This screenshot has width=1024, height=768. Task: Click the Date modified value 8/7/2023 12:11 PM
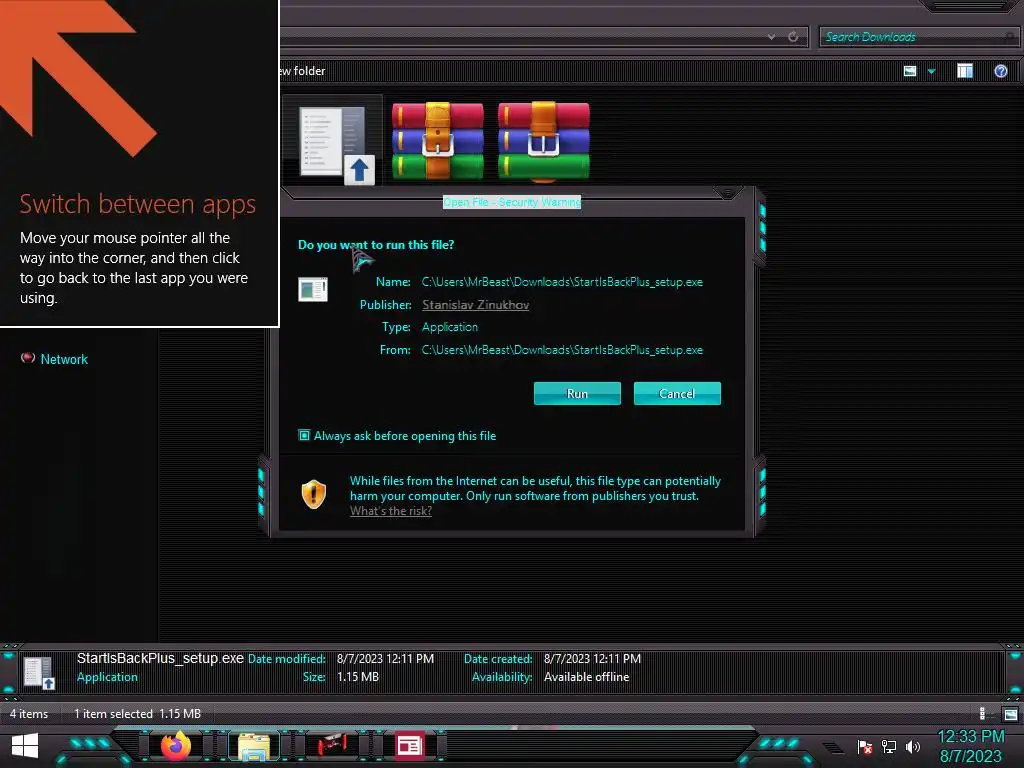click(385, 659)
